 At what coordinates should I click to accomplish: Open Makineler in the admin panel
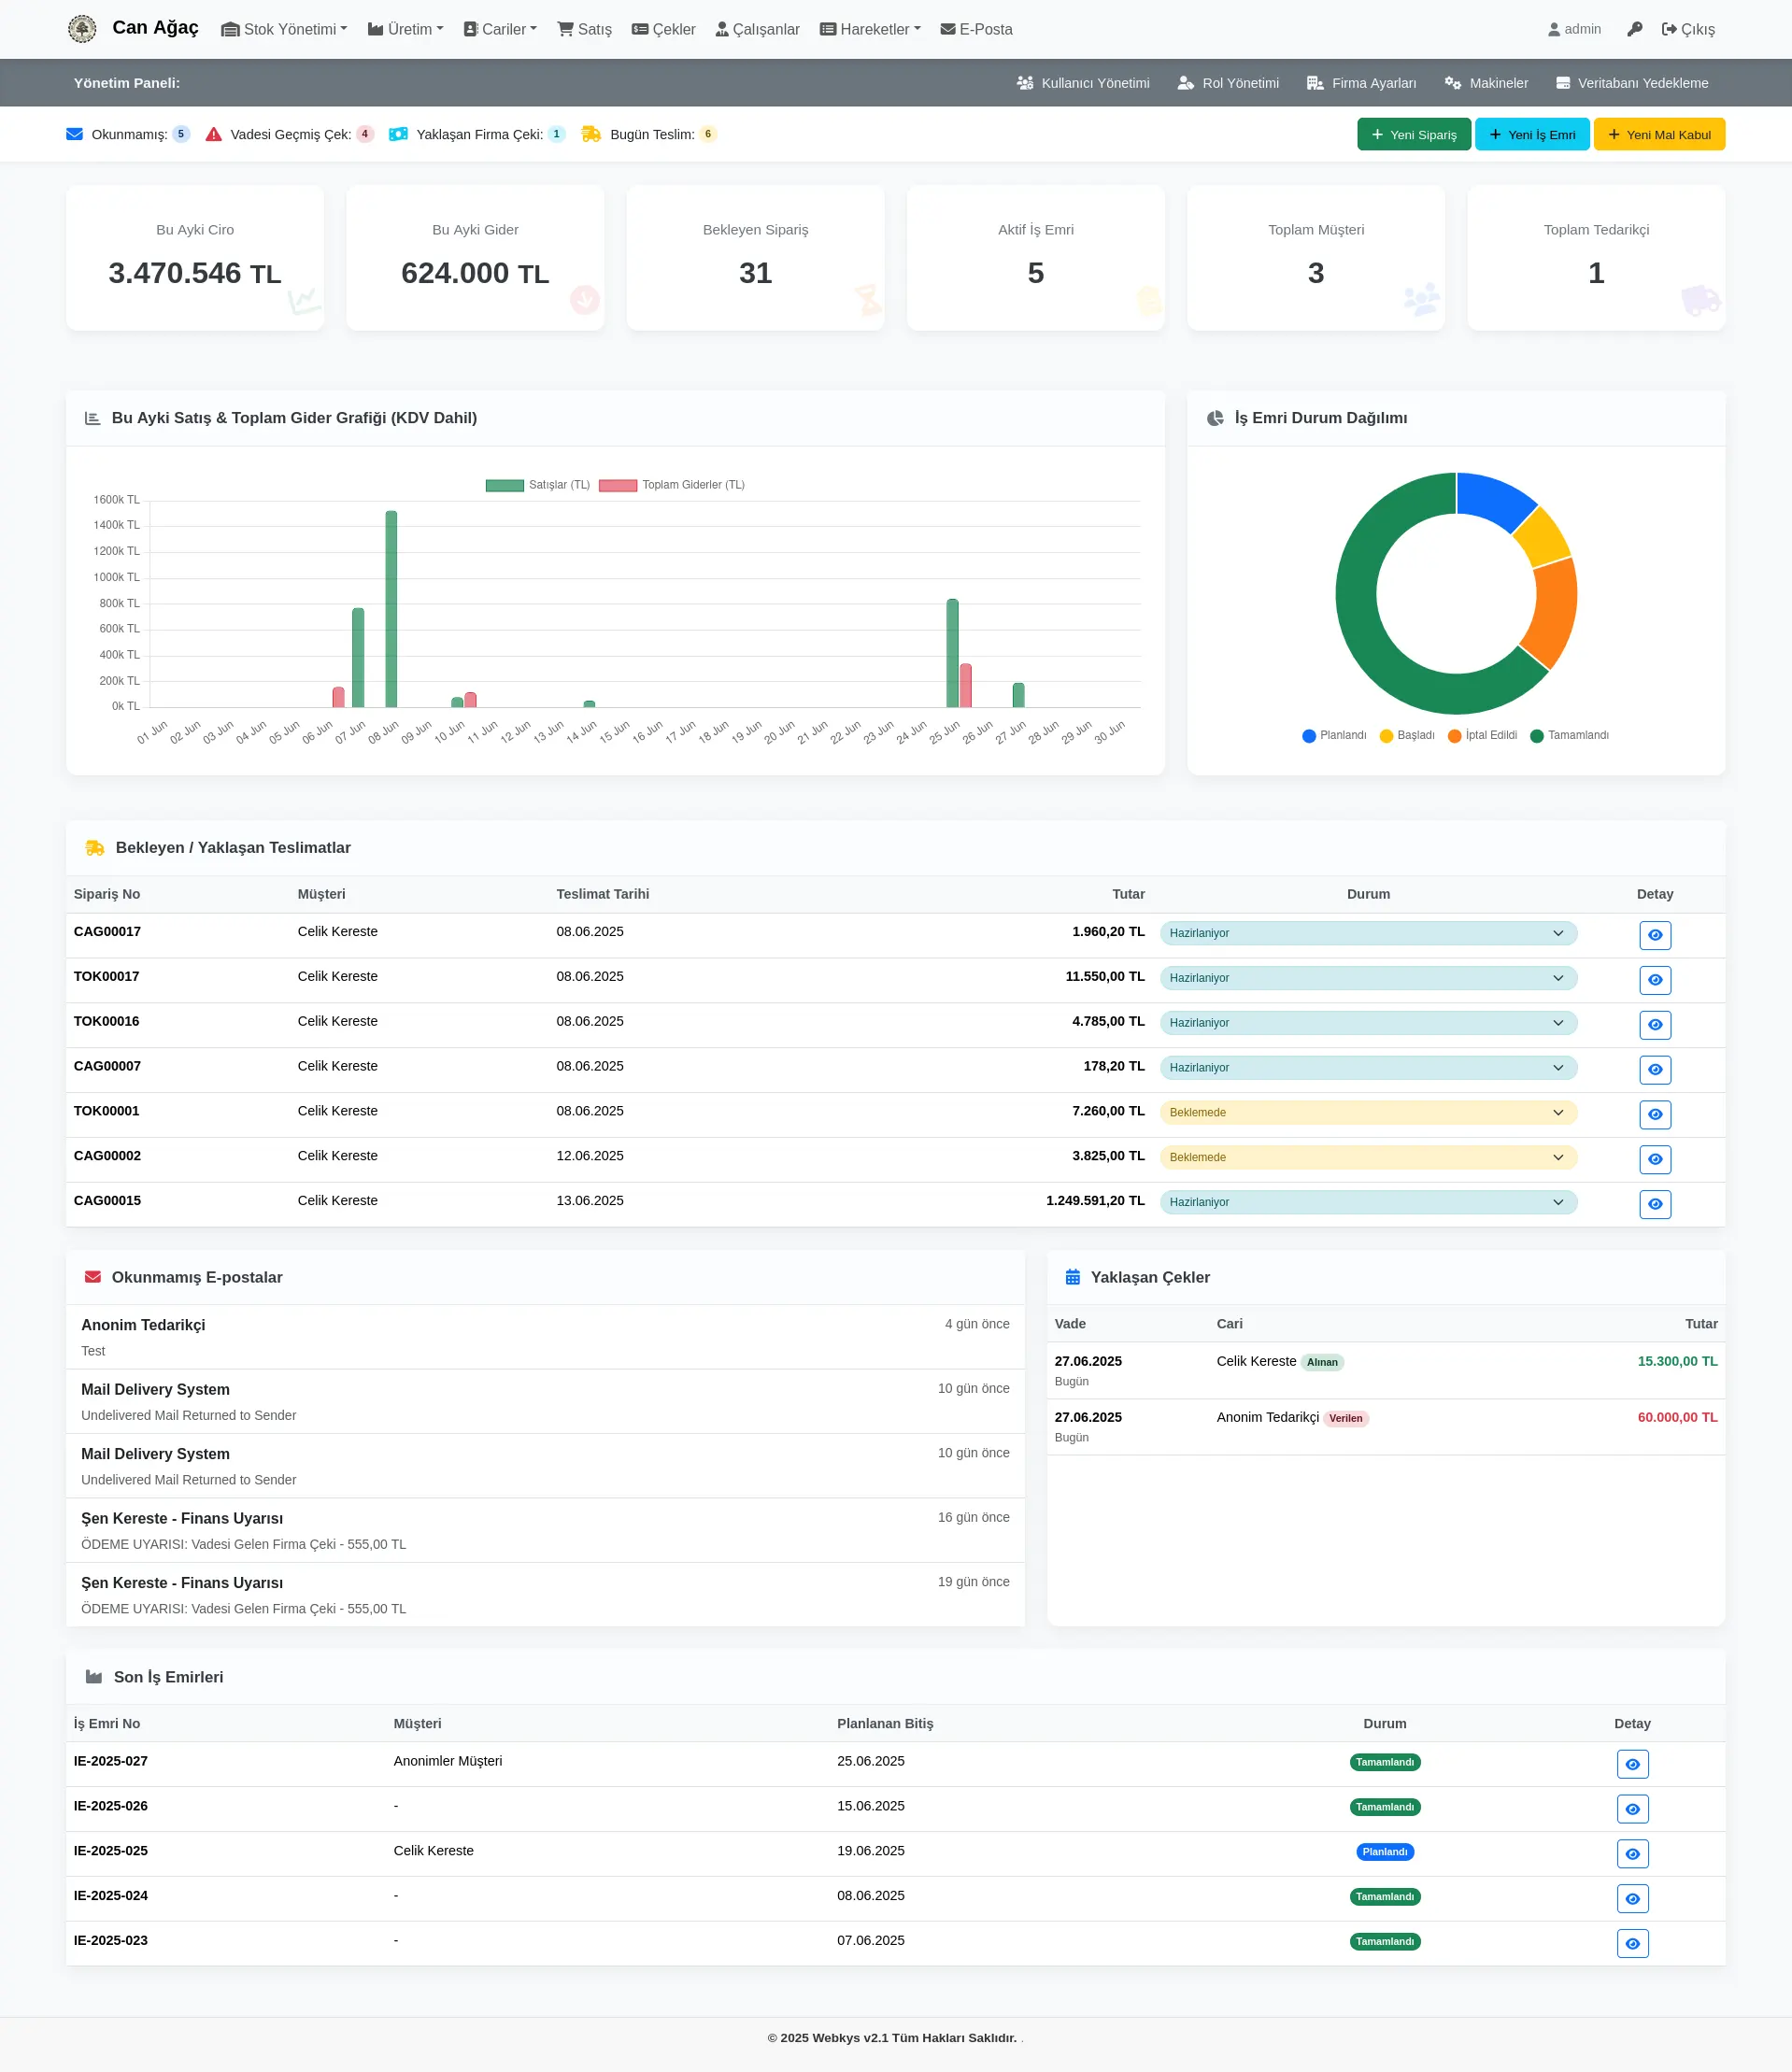click(1486, 83)
